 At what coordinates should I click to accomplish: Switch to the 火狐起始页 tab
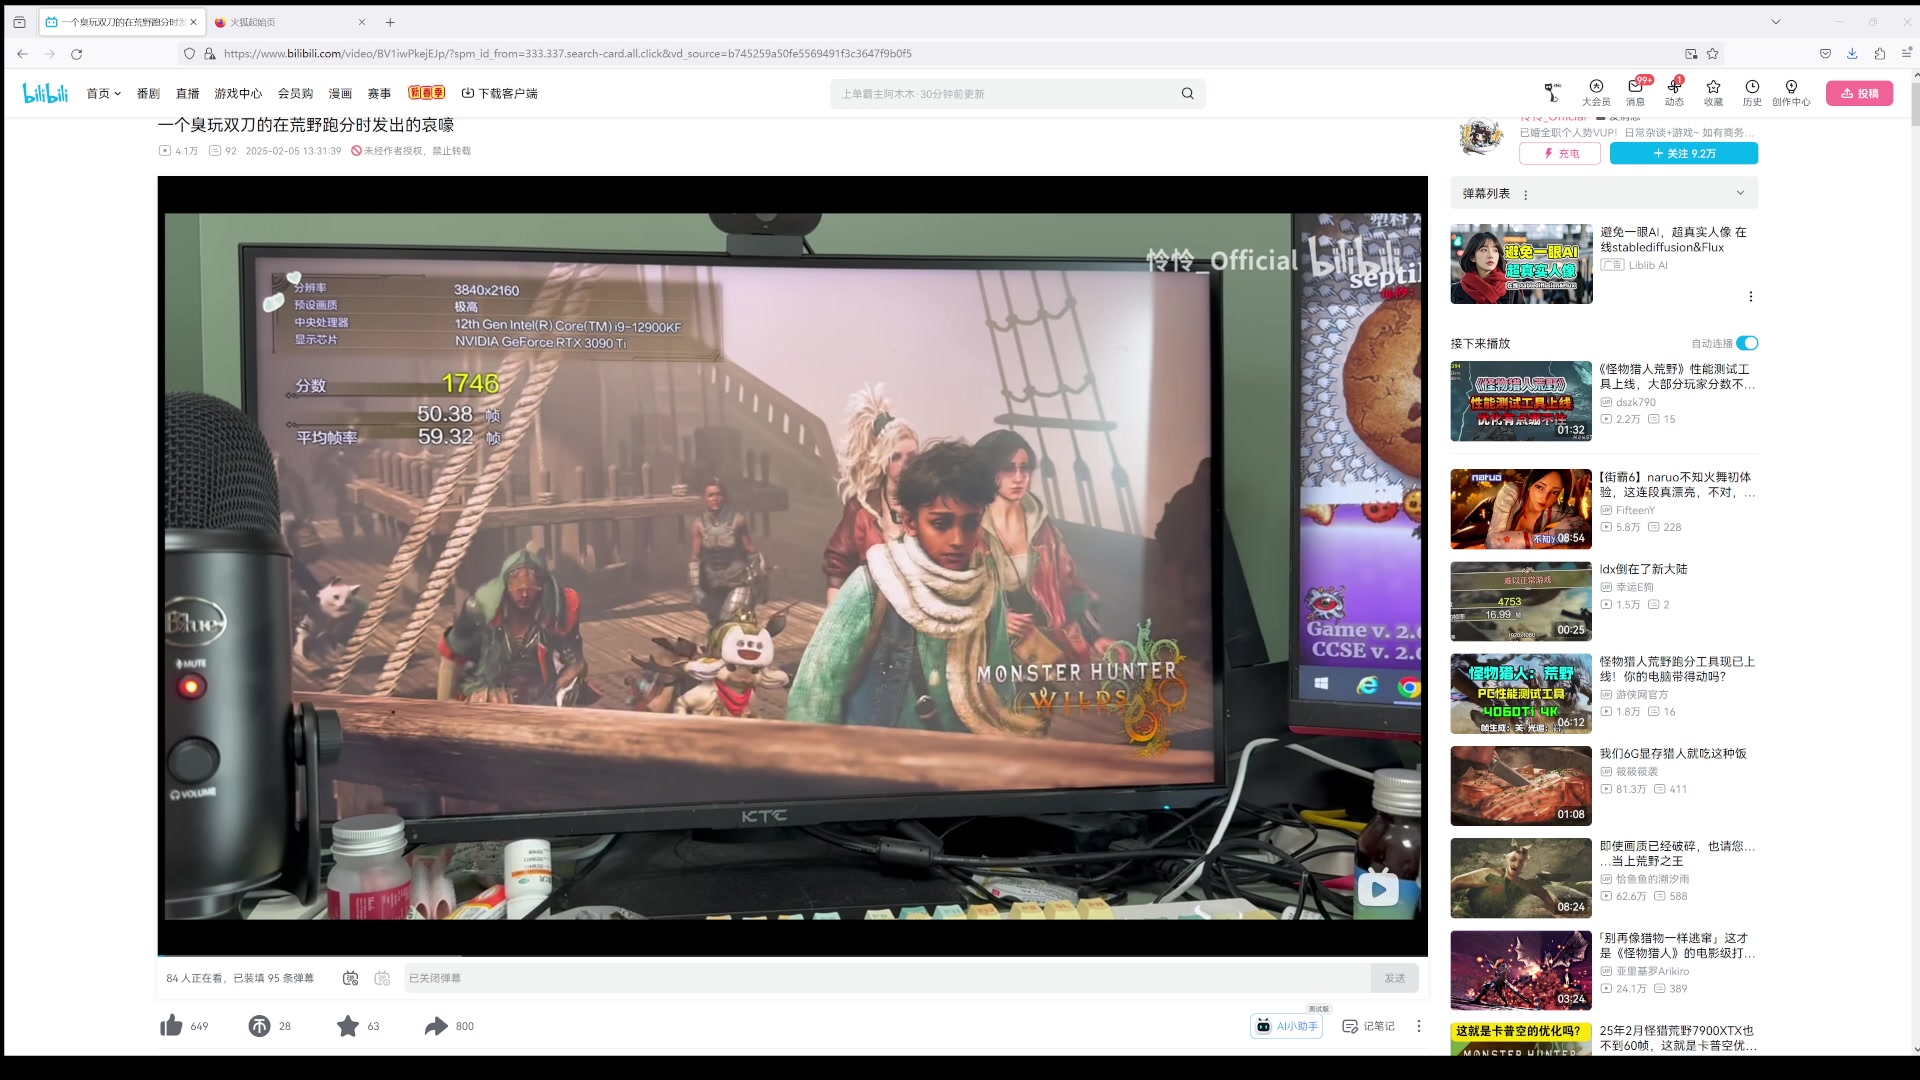(x=290, y=22)
